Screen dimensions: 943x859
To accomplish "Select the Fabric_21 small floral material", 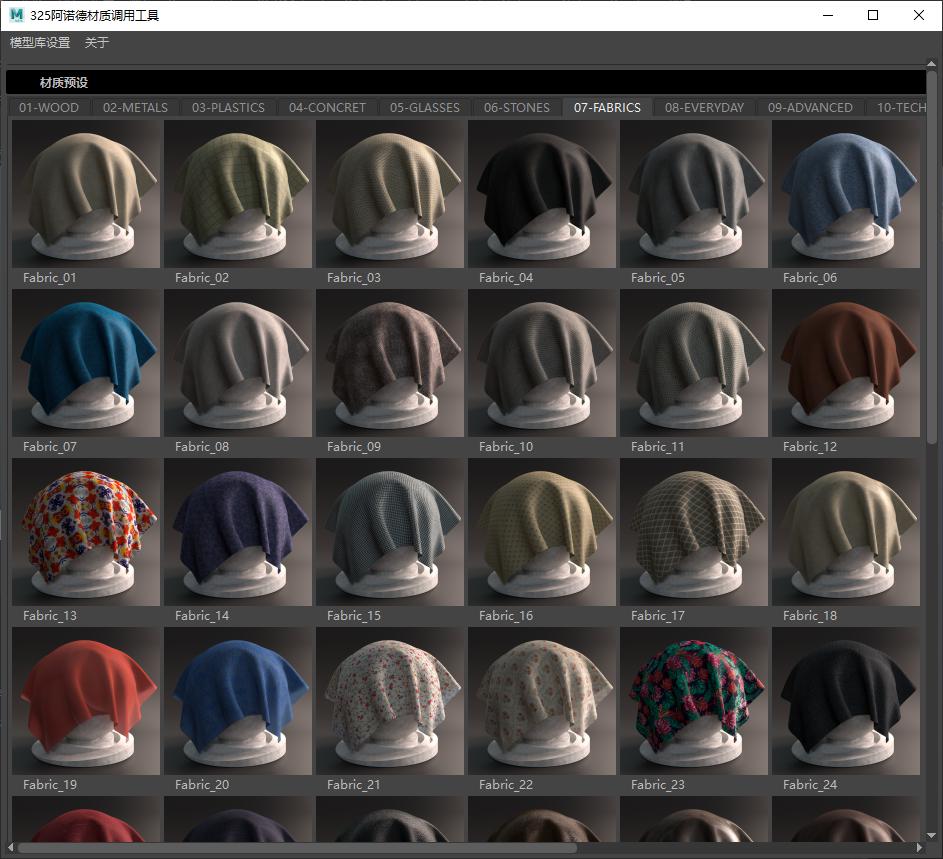I will point(390,701).
